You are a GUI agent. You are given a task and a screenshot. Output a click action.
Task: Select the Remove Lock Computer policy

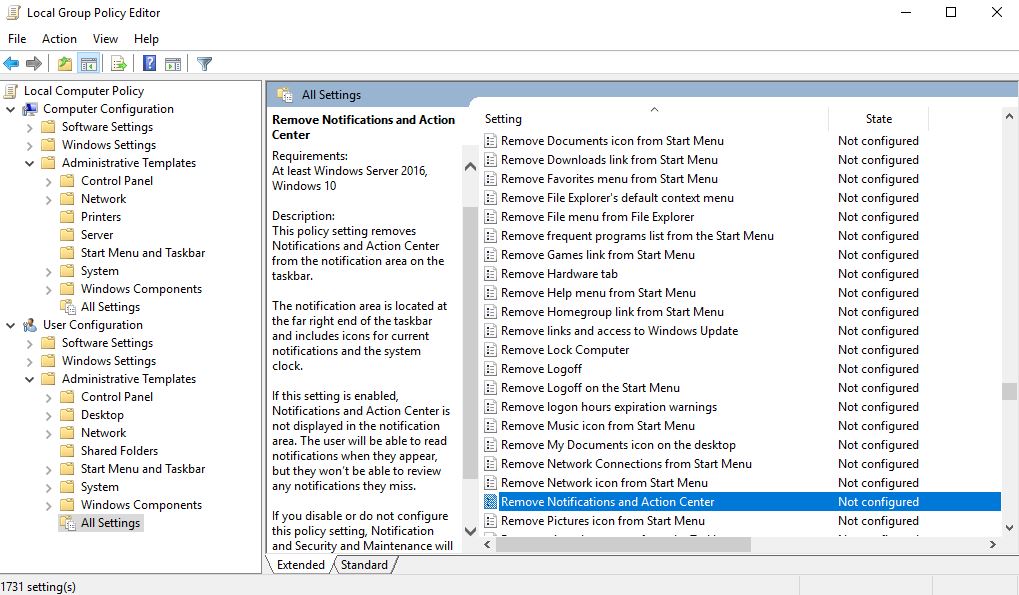[565, 350]
